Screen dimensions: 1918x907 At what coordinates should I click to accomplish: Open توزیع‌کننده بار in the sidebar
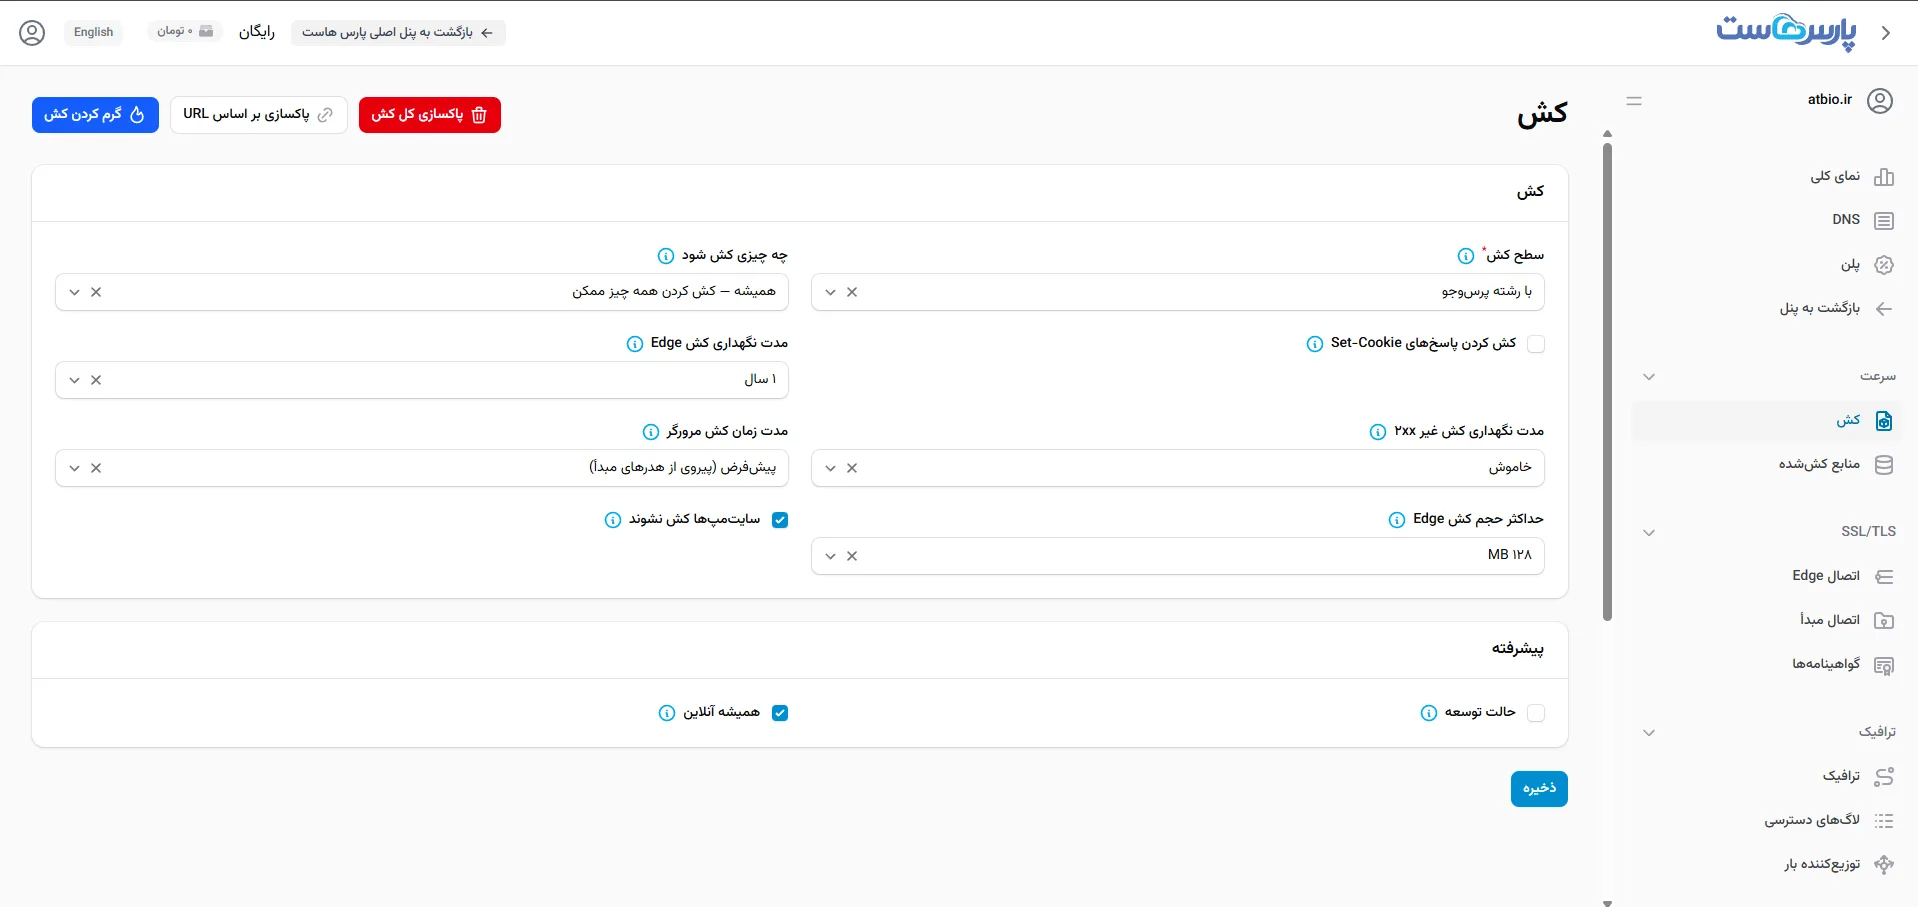click(1767, 865)
